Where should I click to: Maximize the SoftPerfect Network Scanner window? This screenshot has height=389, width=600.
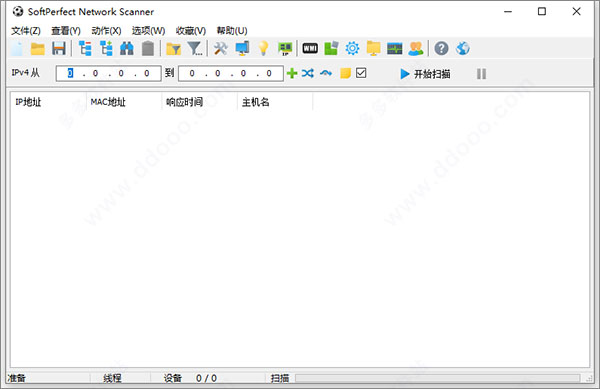click(x=542, y=11)
